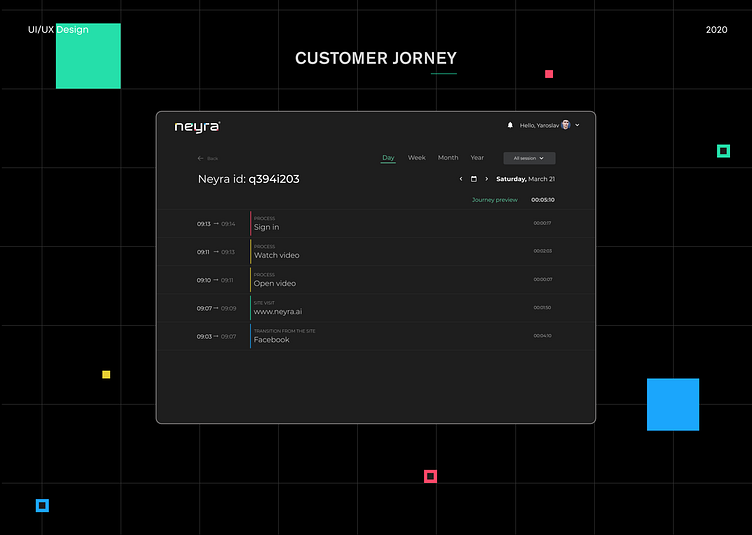Click the Journey preview link
The width and height of the screenshot is (752, 535).
495,200
